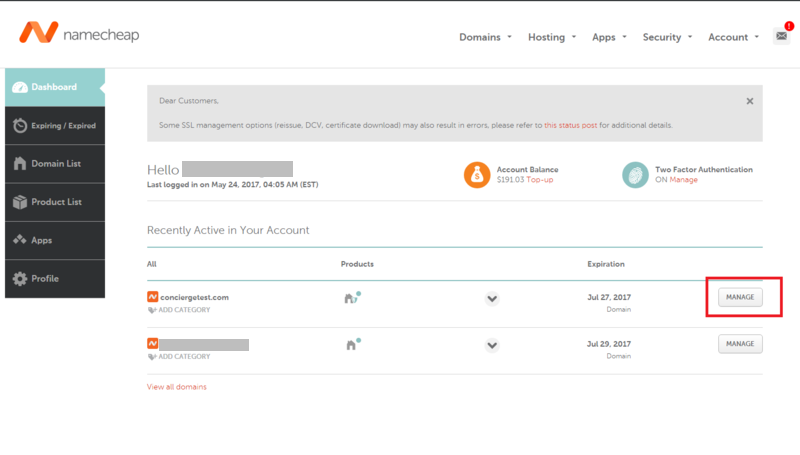Click the Account Balance money bag icon
The height and width of the screenshot is (455, 800).
pos(477,174)
